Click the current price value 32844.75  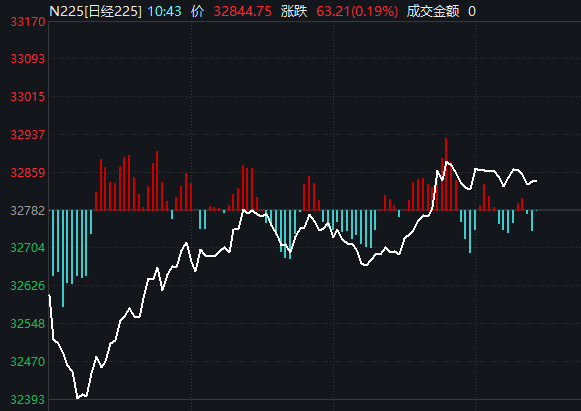[243, 11]
